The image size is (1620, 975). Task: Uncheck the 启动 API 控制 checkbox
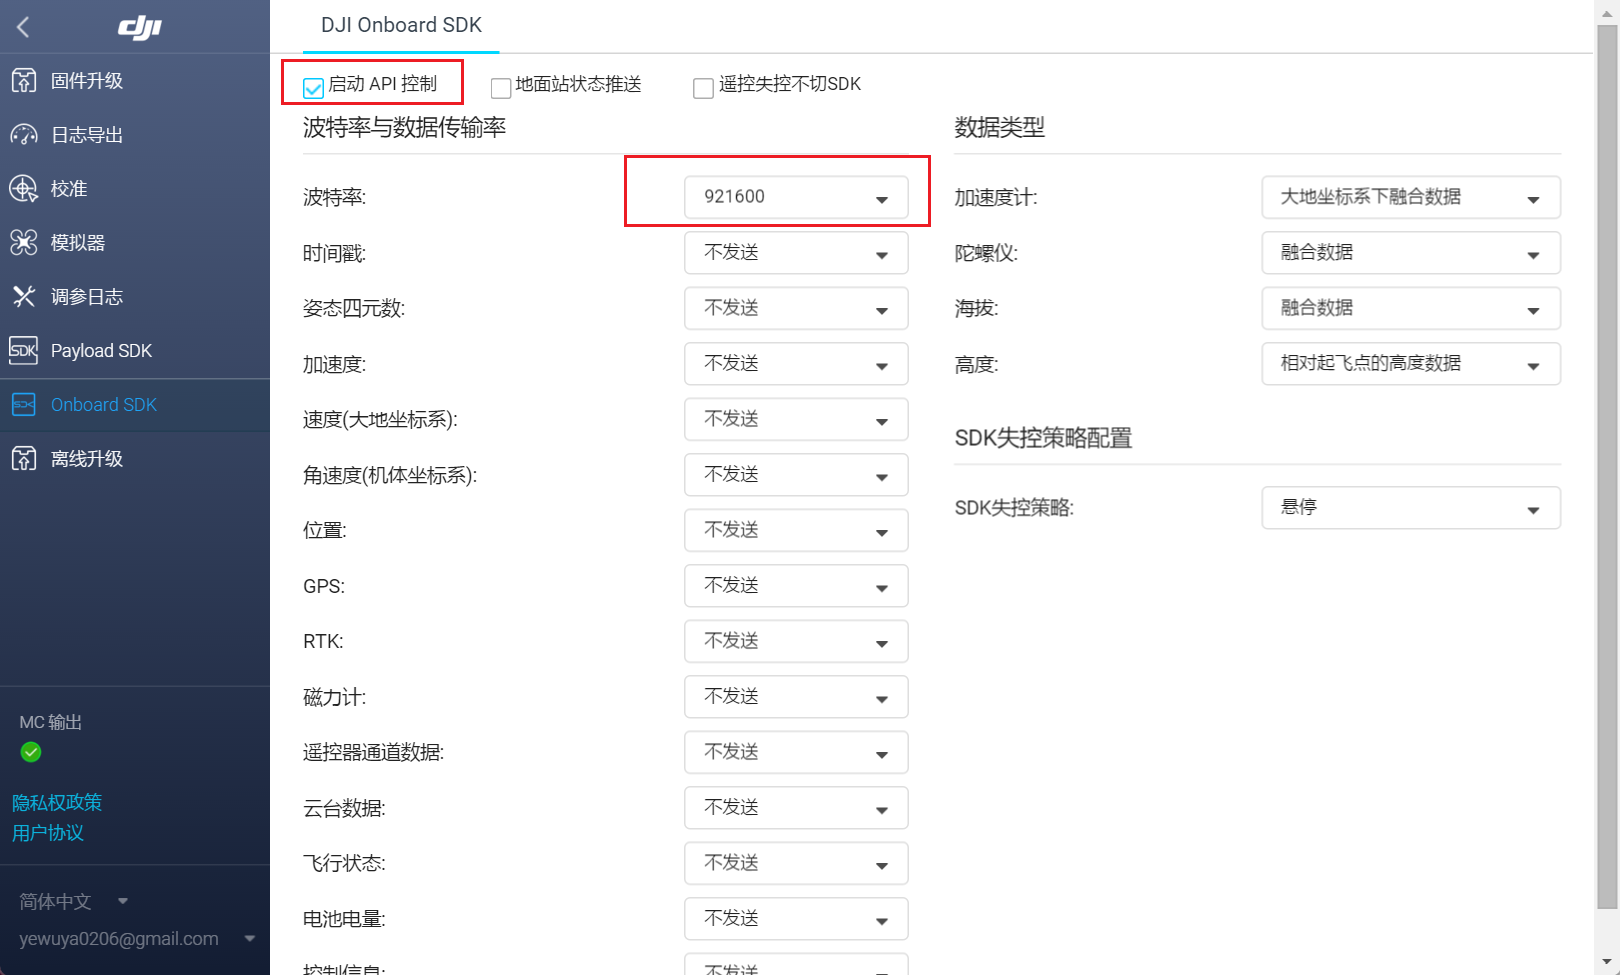(313, 87)
